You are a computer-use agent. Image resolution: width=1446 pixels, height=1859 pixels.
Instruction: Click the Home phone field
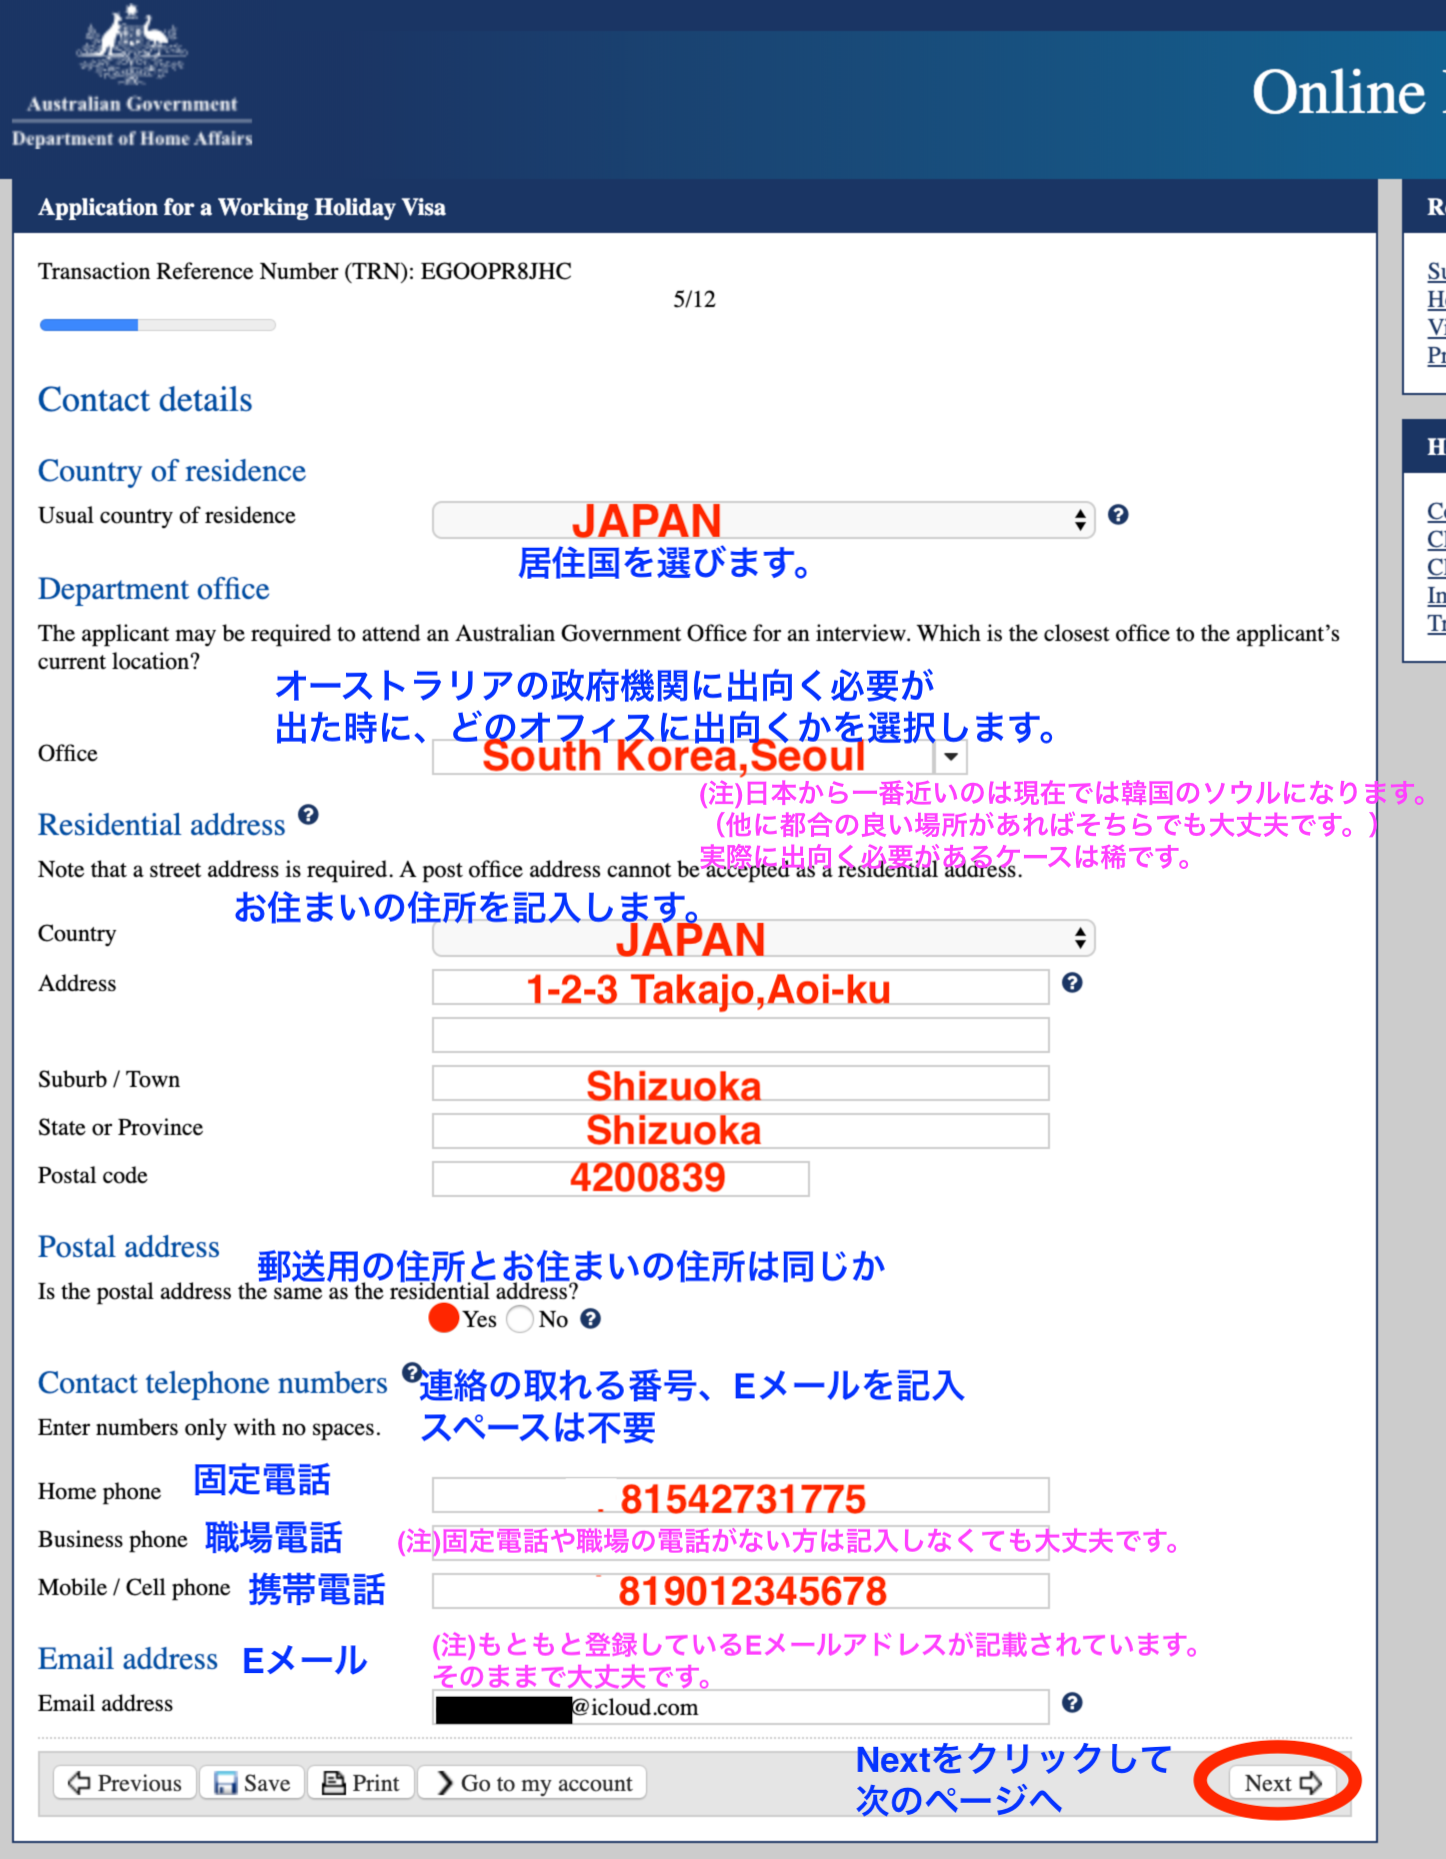click(x=741, y=1495)
